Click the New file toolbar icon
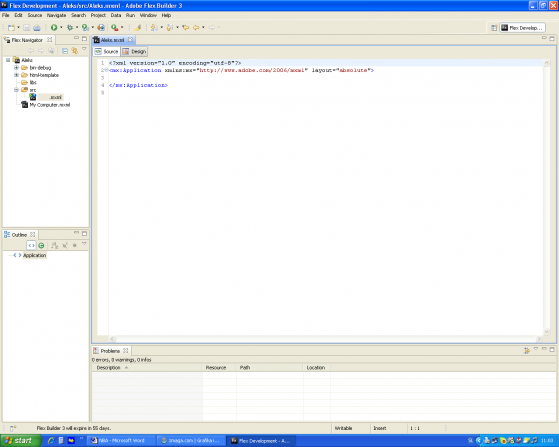 [11, 27]
